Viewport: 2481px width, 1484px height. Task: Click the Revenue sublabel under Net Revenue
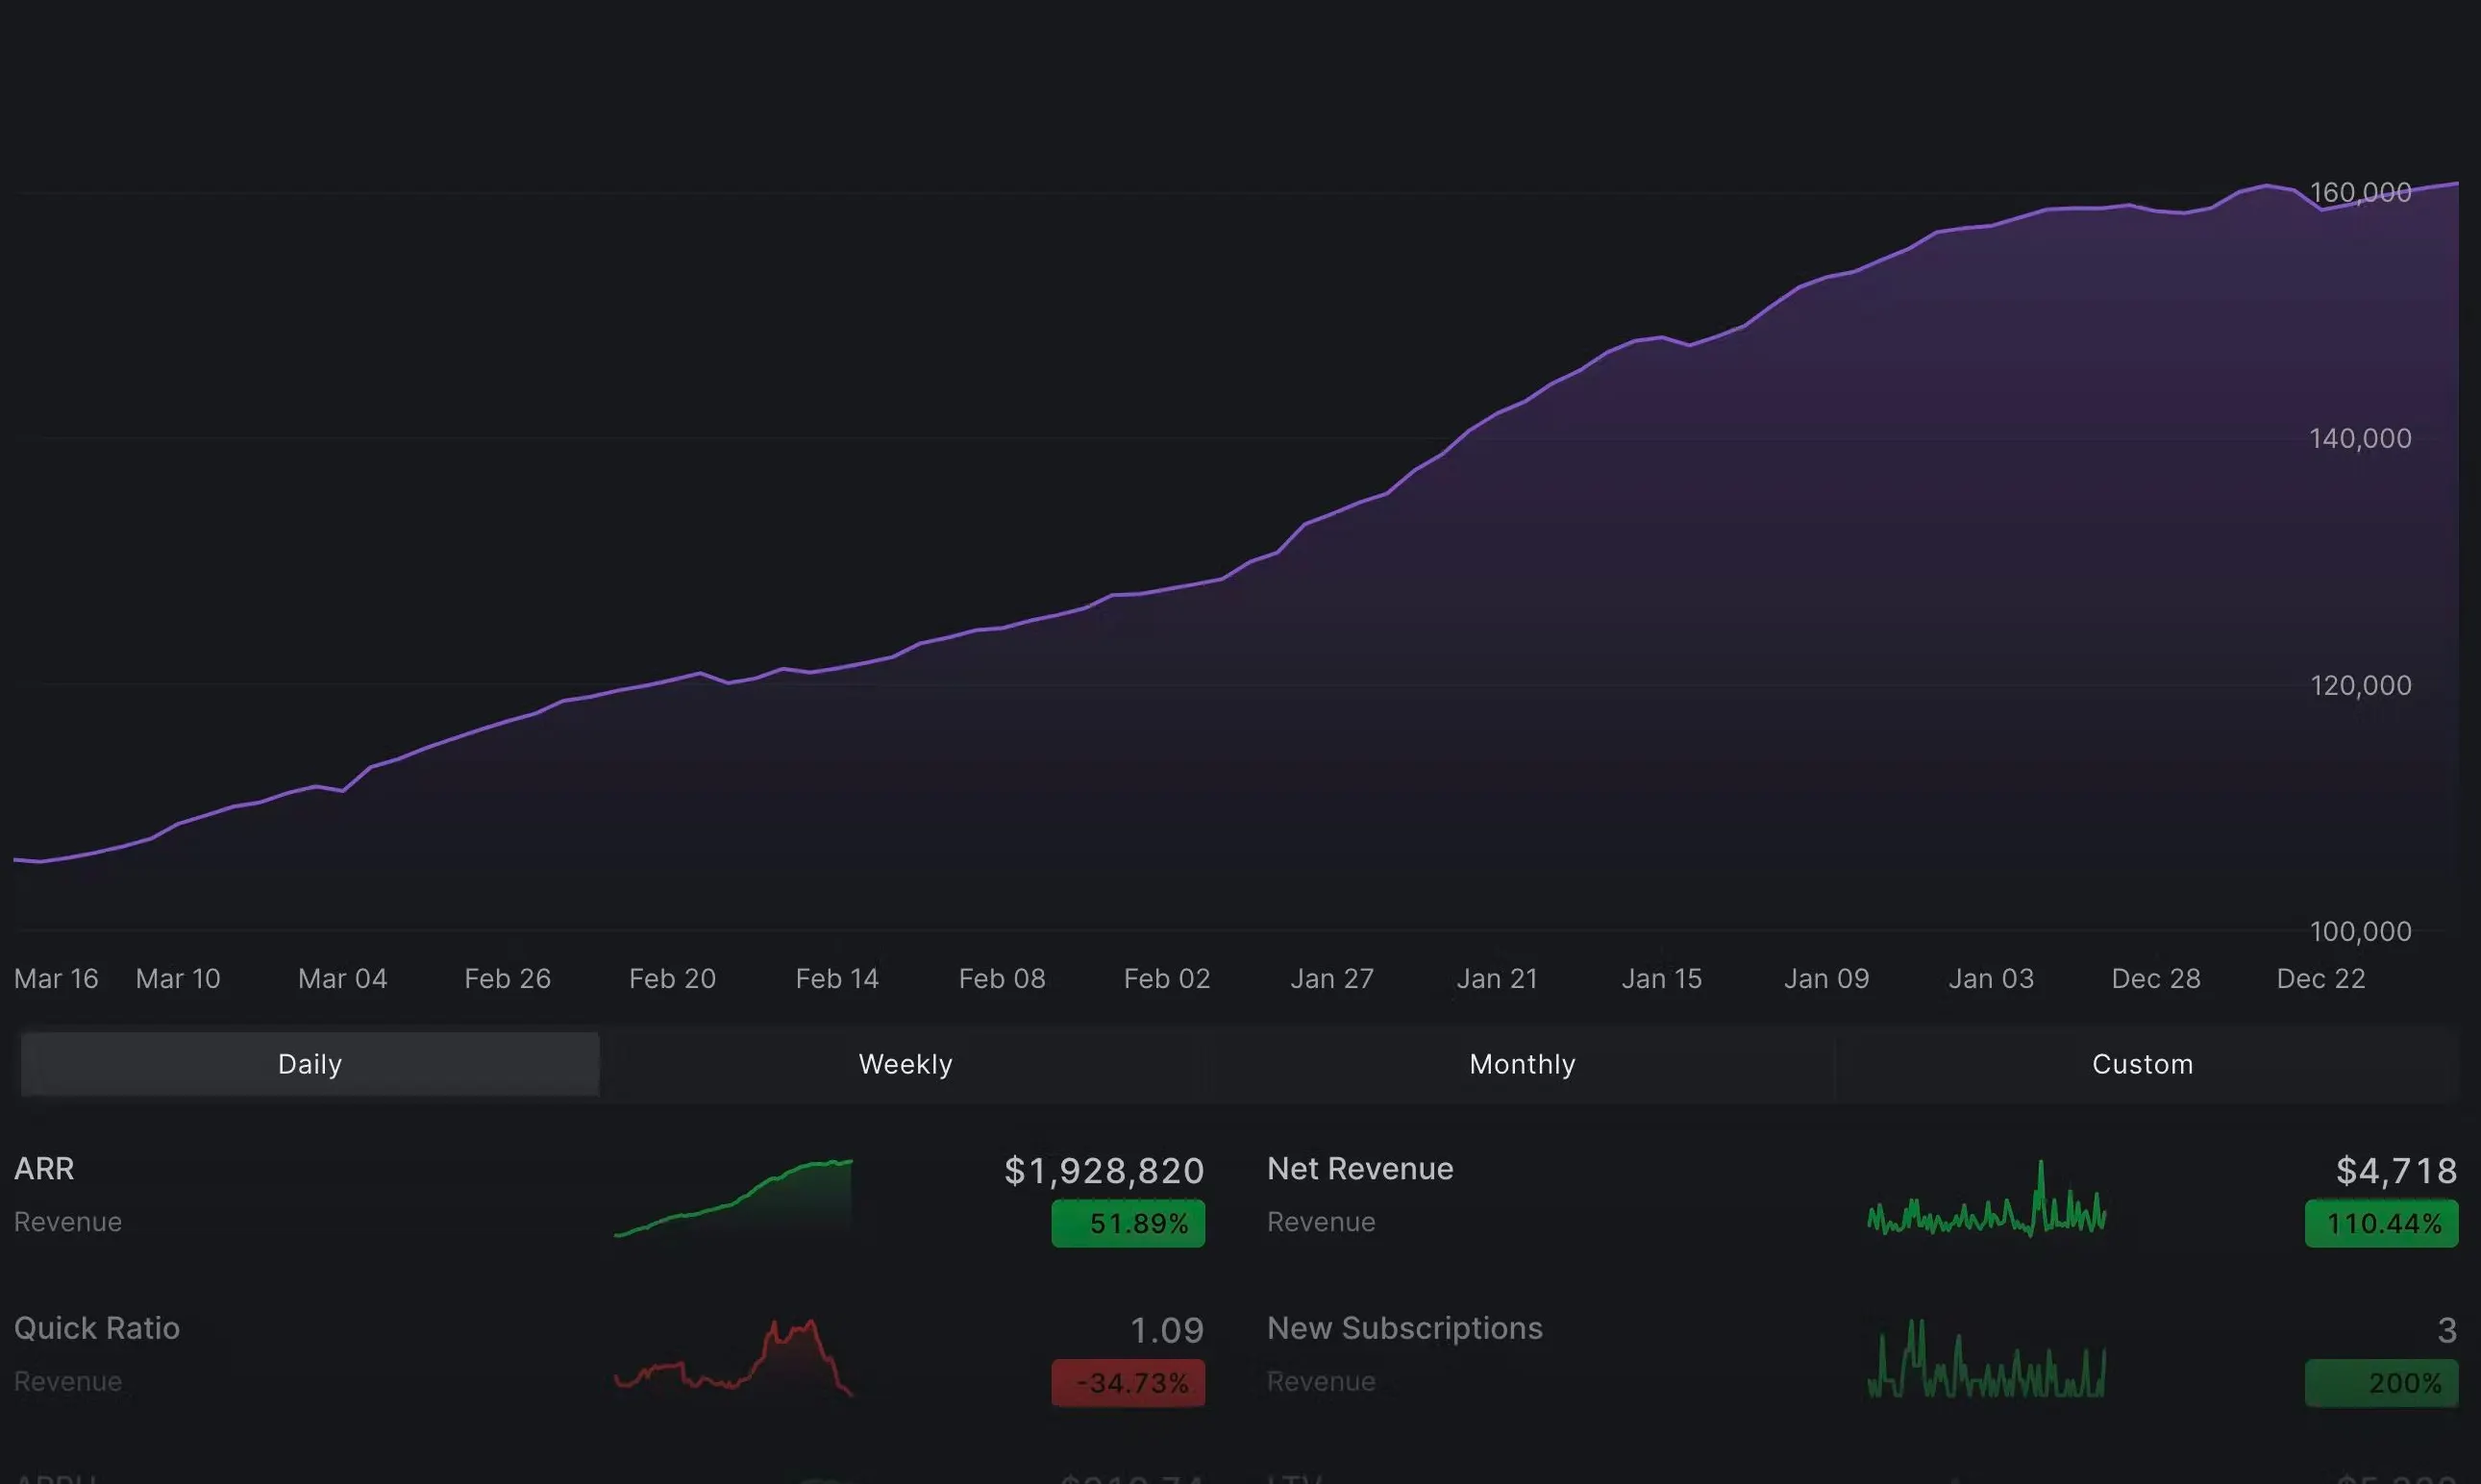point(1321,1222)
